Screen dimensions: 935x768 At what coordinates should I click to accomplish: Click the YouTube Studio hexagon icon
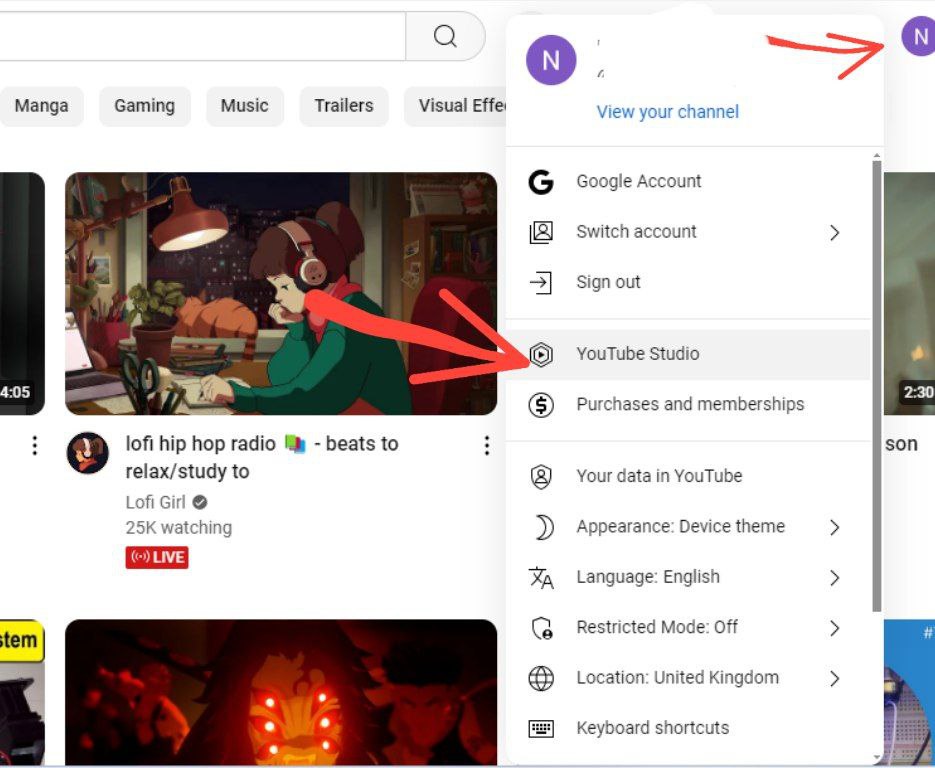point(541,354)
